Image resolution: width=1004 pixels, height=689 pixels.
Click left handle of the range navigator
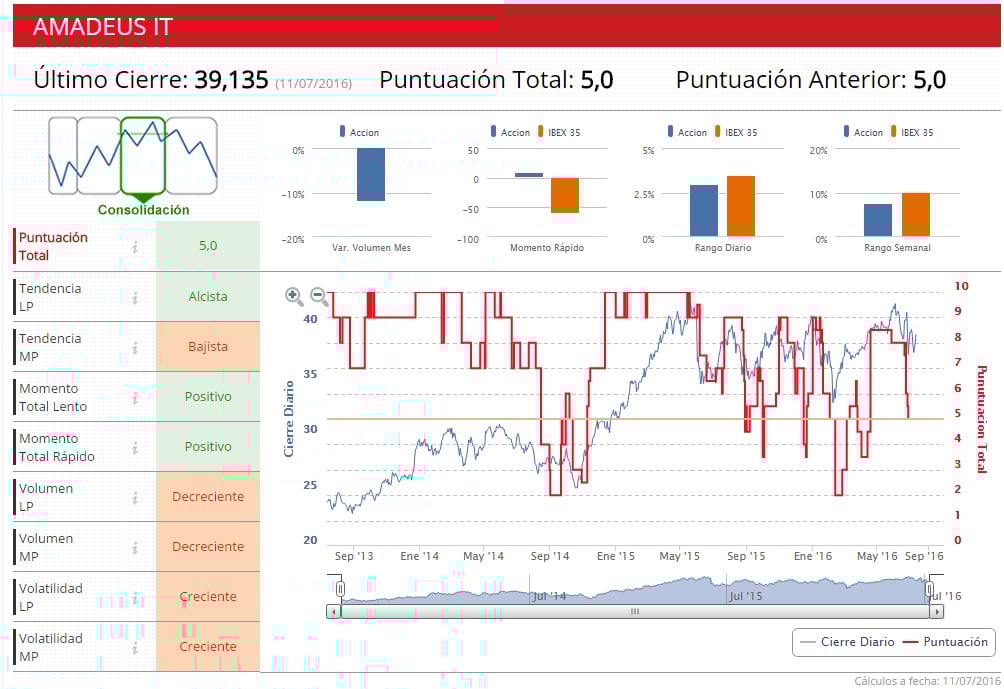click(340, 588)
